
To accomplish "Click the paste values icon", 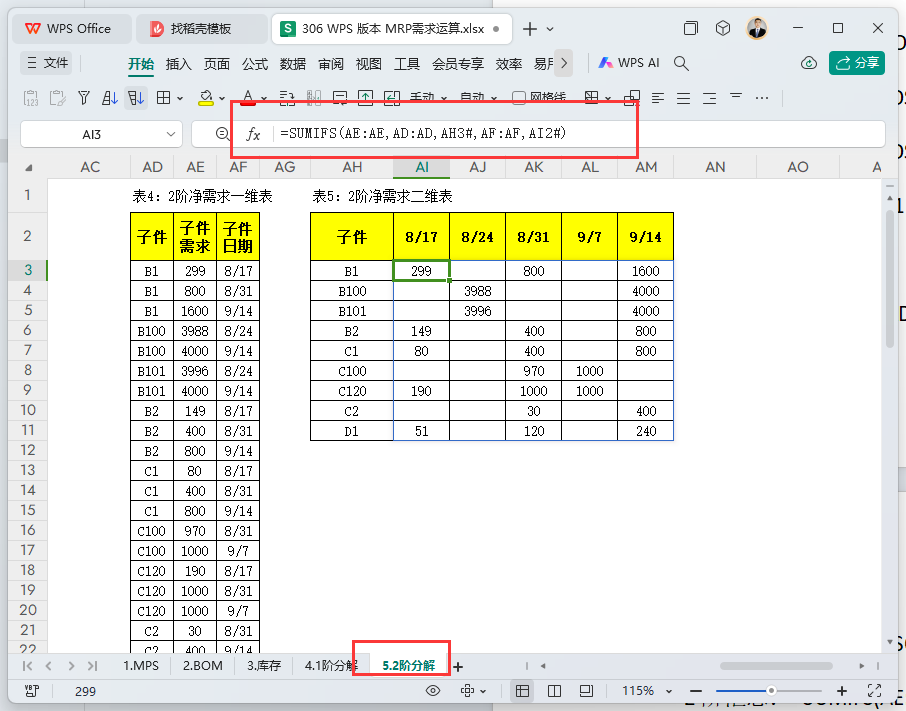I will tap(31, 98).
